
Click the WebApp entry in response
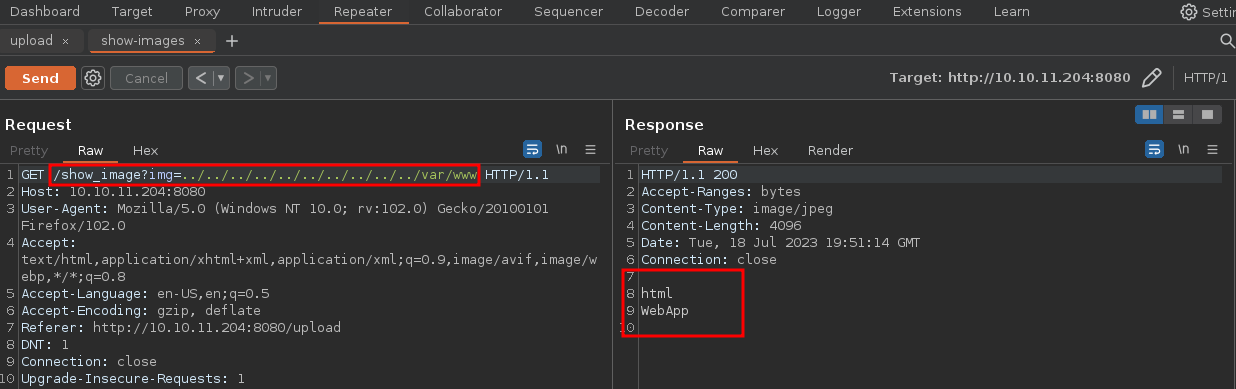[x=665, y=311]
